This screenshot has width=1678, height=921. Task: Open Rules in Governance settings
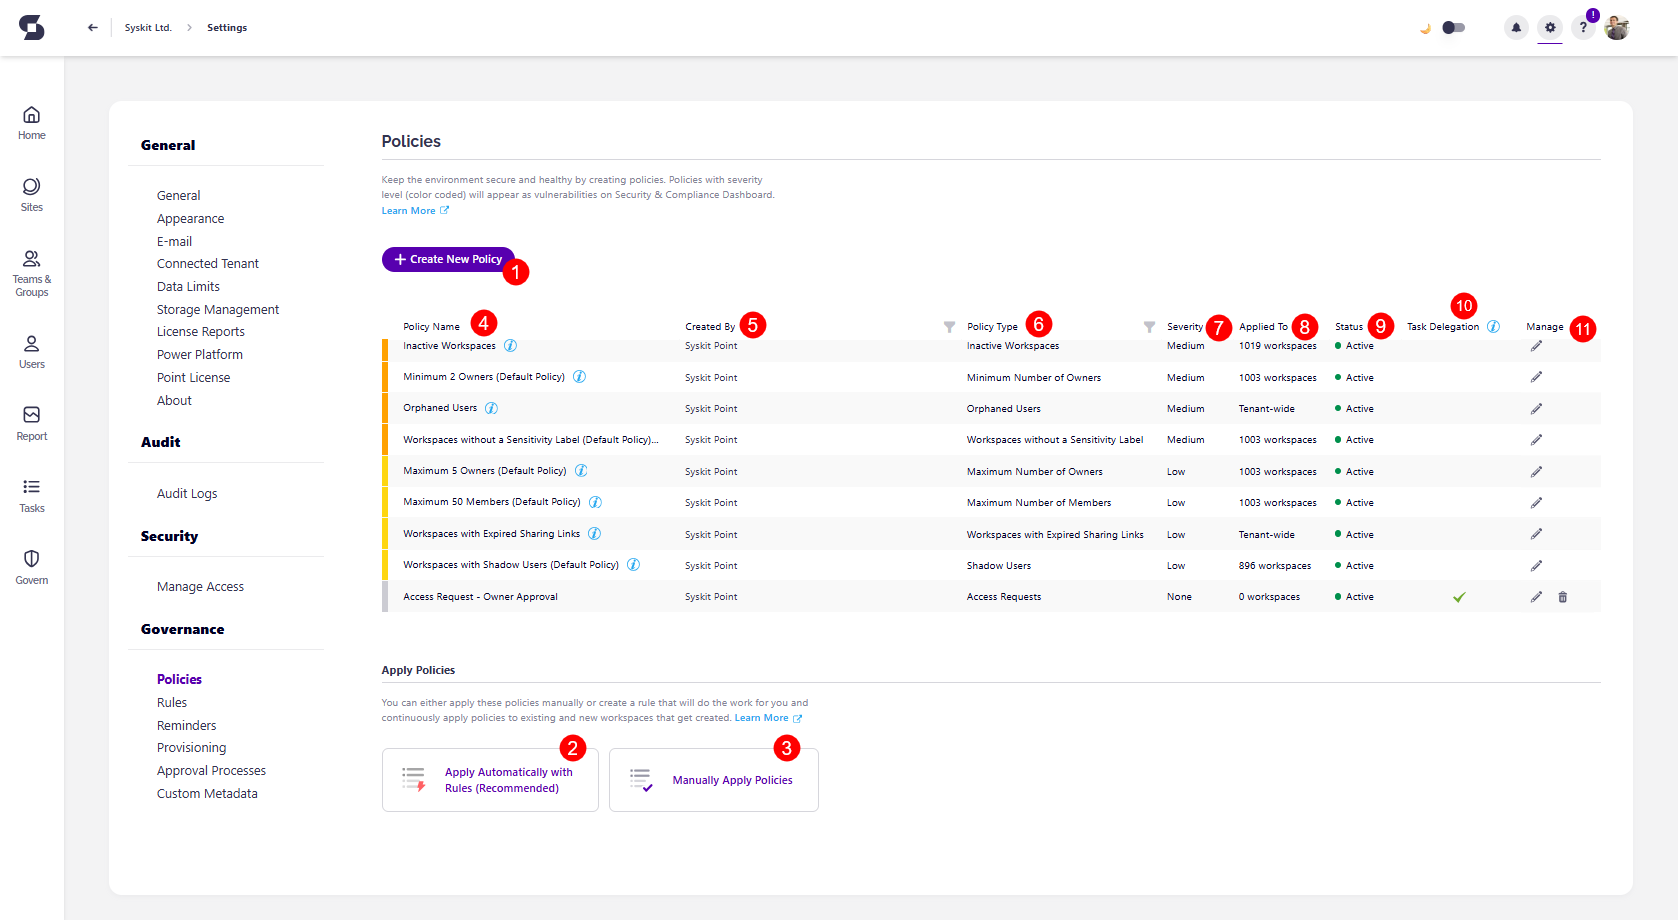pyautogui.click(x=172, y=703)
